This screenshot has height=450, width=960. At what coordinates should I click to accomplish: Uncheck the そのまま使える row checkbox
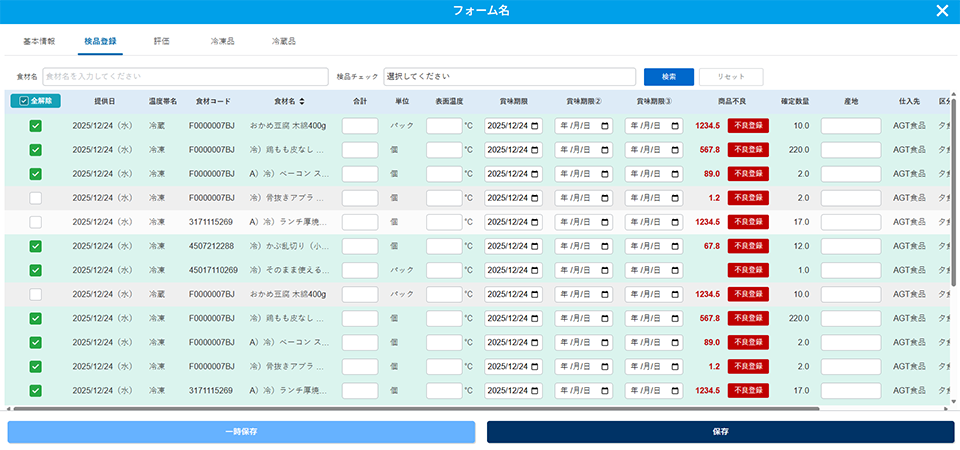pos(36,270)
